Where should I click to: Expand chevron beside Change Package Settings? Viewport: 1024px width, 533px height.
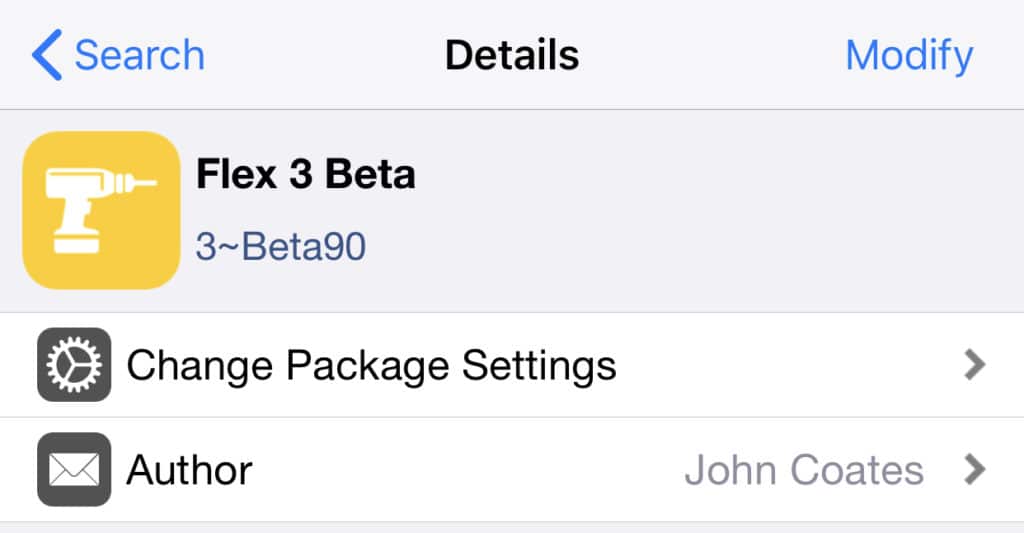point(974,364)
